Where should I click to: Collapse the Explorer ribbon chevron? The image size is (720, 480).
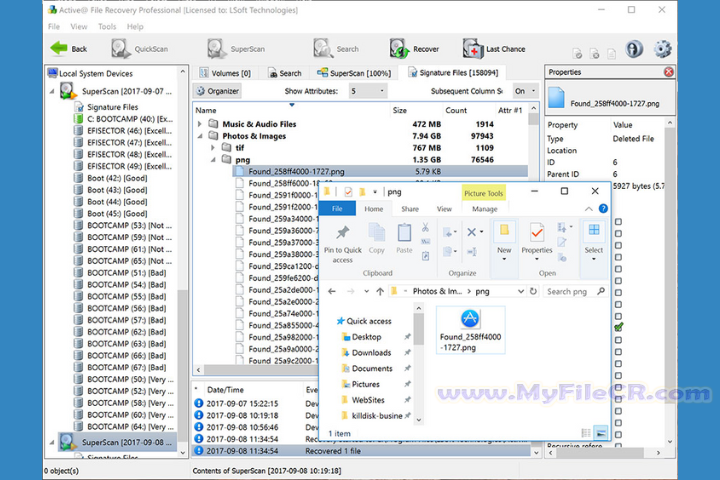(589, 209)
